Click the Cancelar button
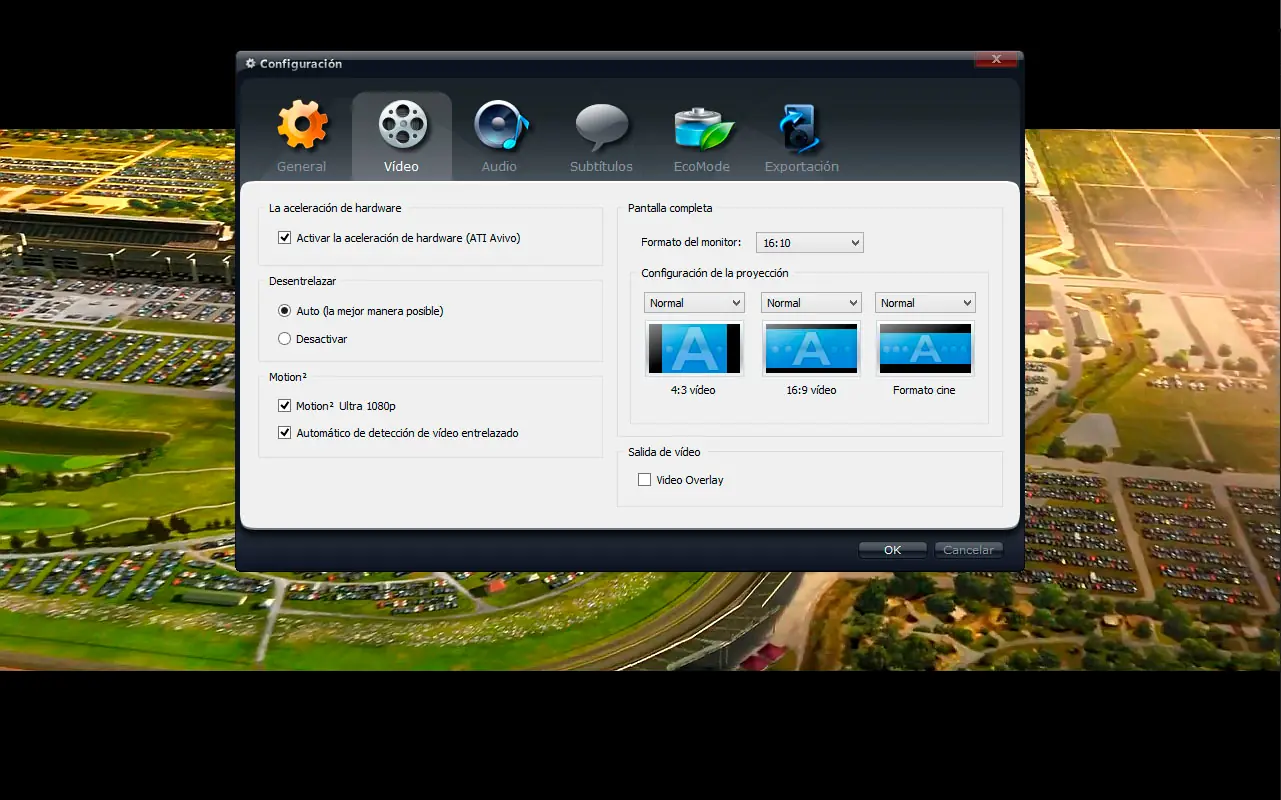The image size is (1281, 800). [x=969, y=550]
